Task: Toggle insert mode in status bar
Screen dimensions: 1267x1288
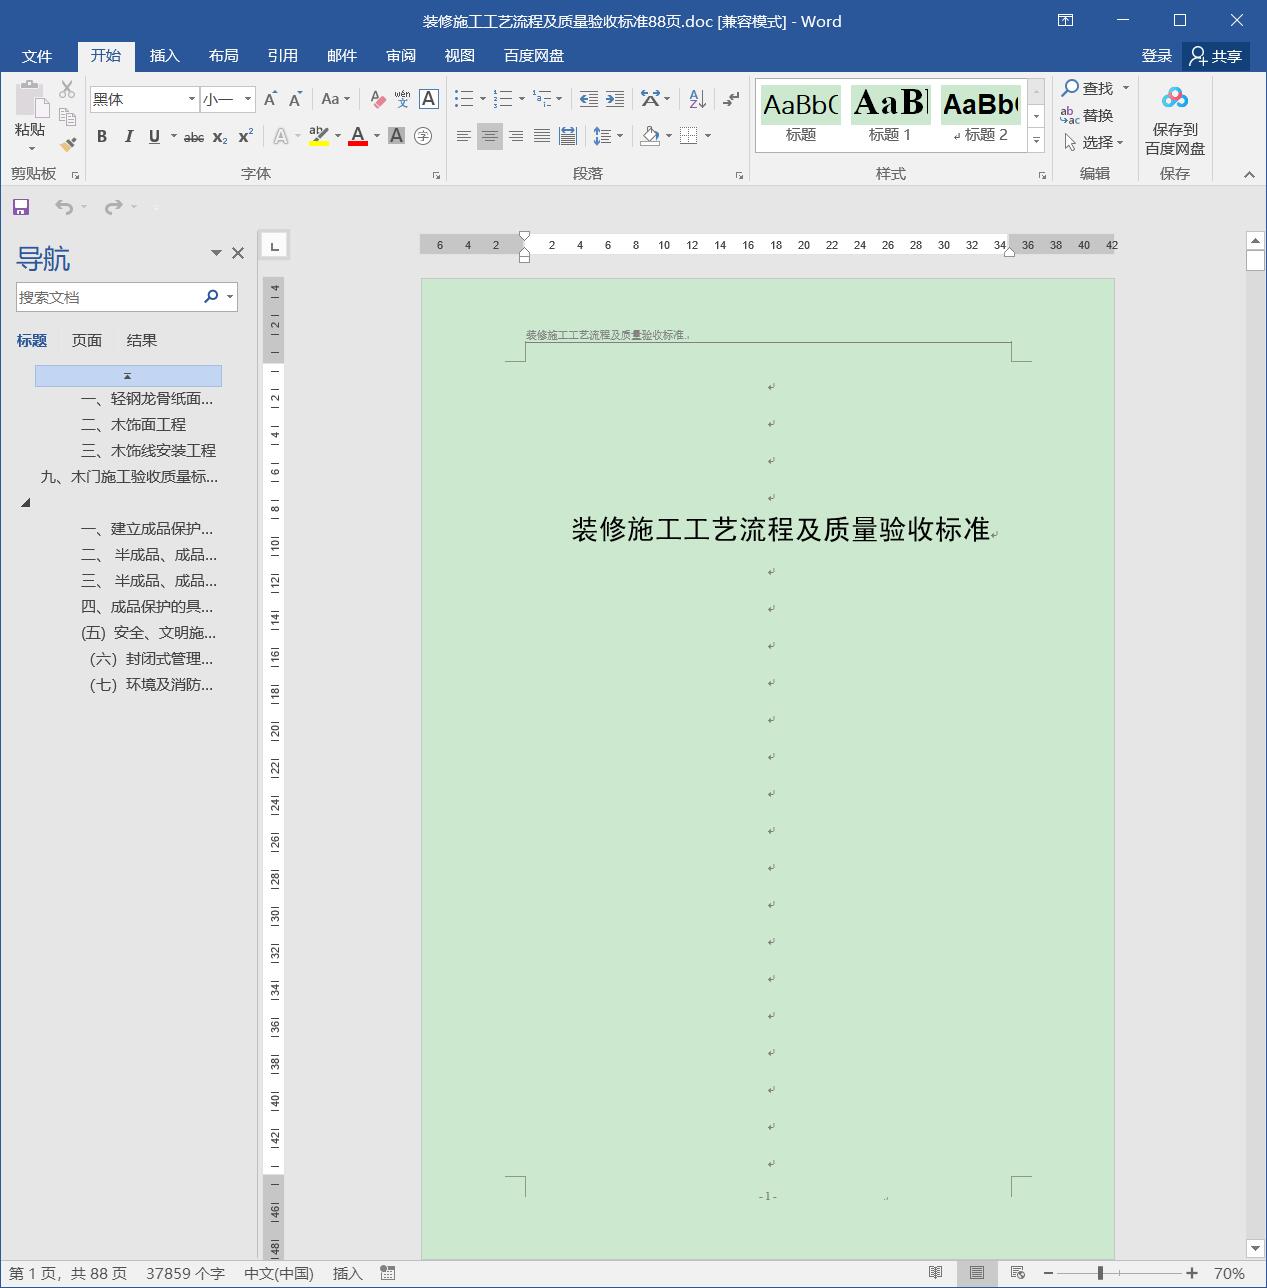Action: (347, 1273)
